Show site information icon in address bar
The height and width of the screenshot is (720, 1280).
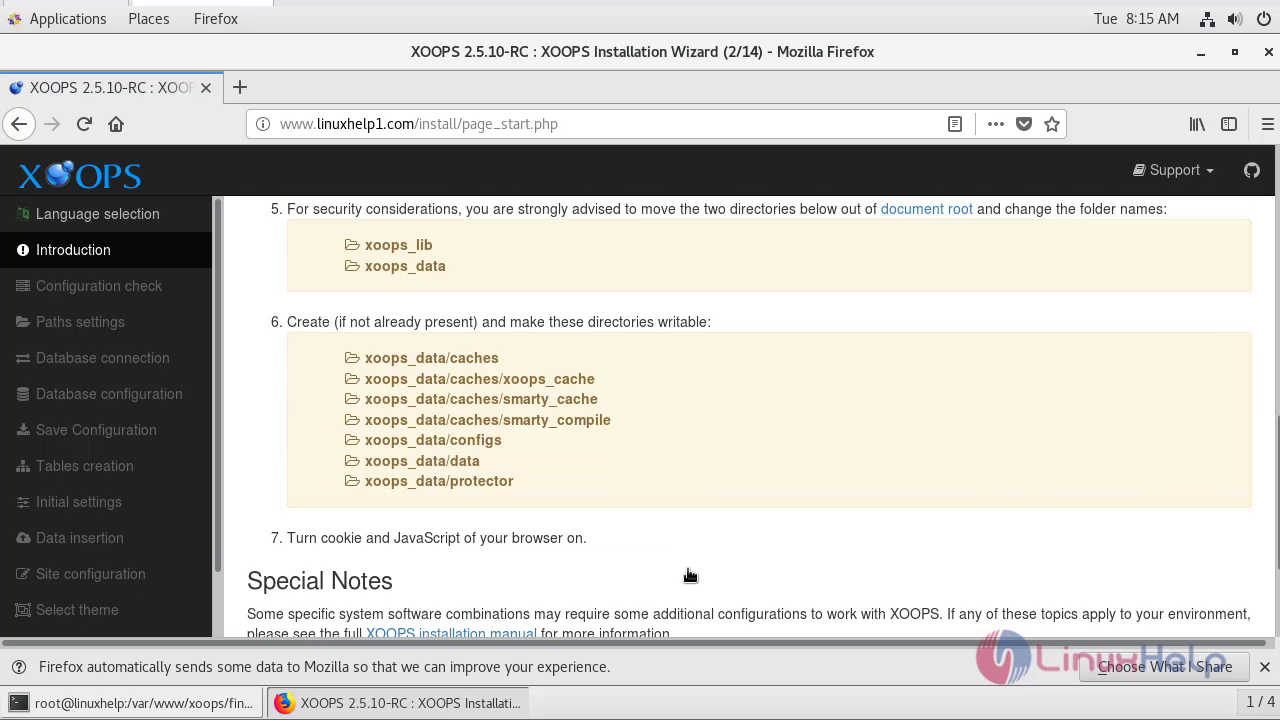[x=263, y=124]
